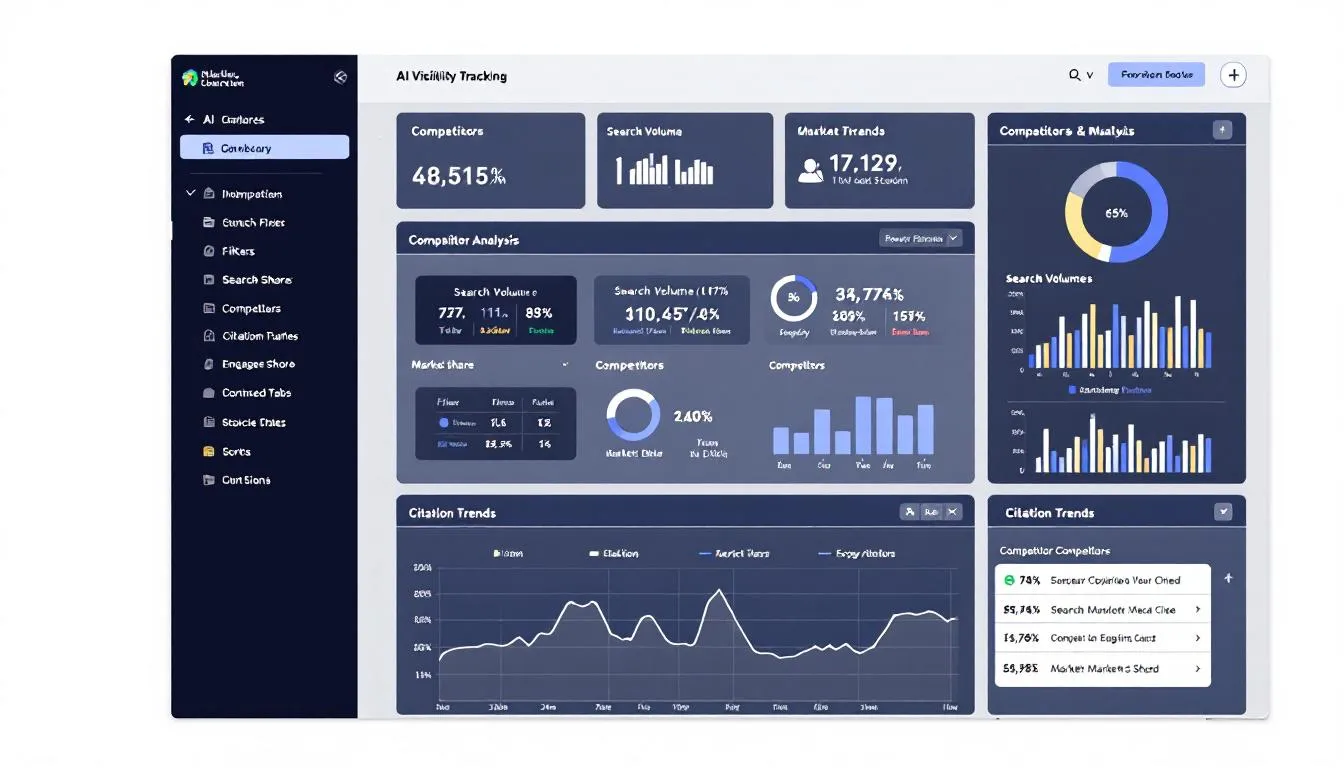Click the blue button next to the search field
Image resolution: width=1344 pixels, height=768 pixels.
pyautogui.click(x=1156, y=74)
